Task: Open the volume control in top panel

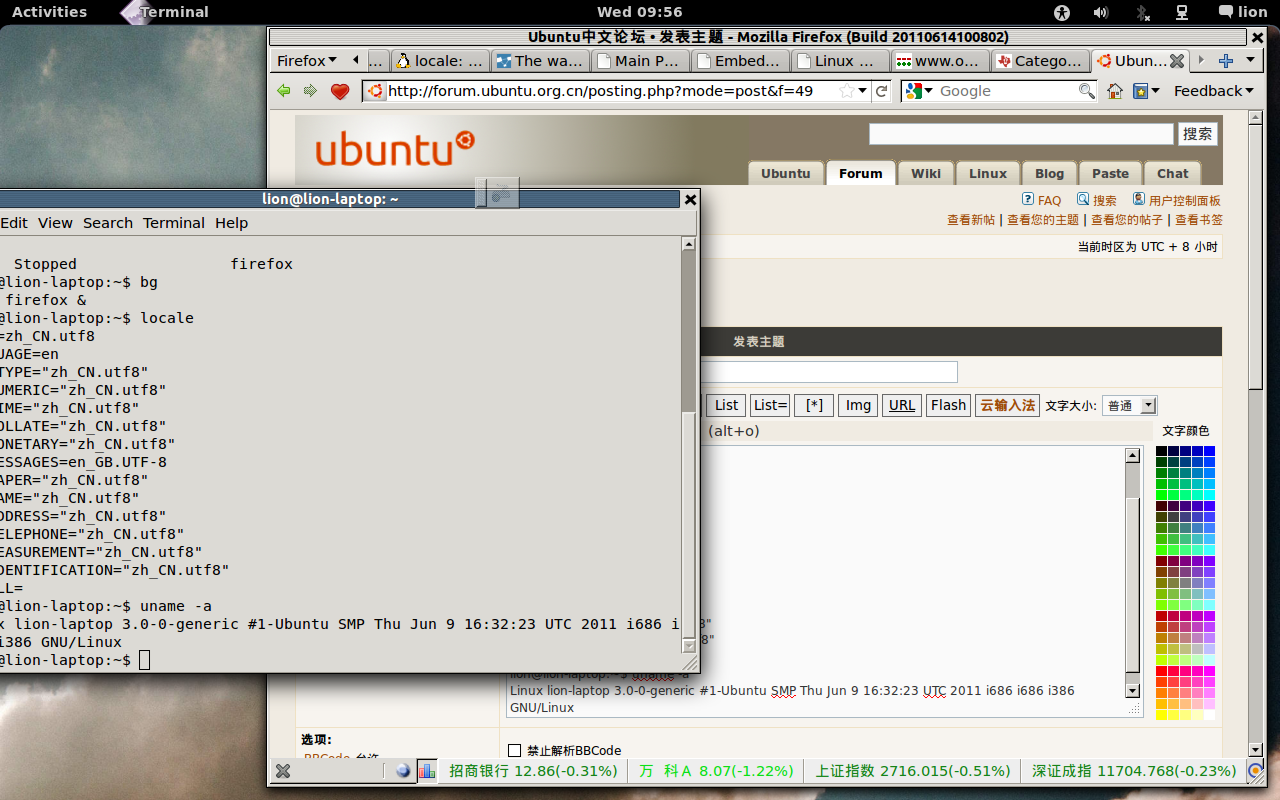Action: tap(1101, 12)
